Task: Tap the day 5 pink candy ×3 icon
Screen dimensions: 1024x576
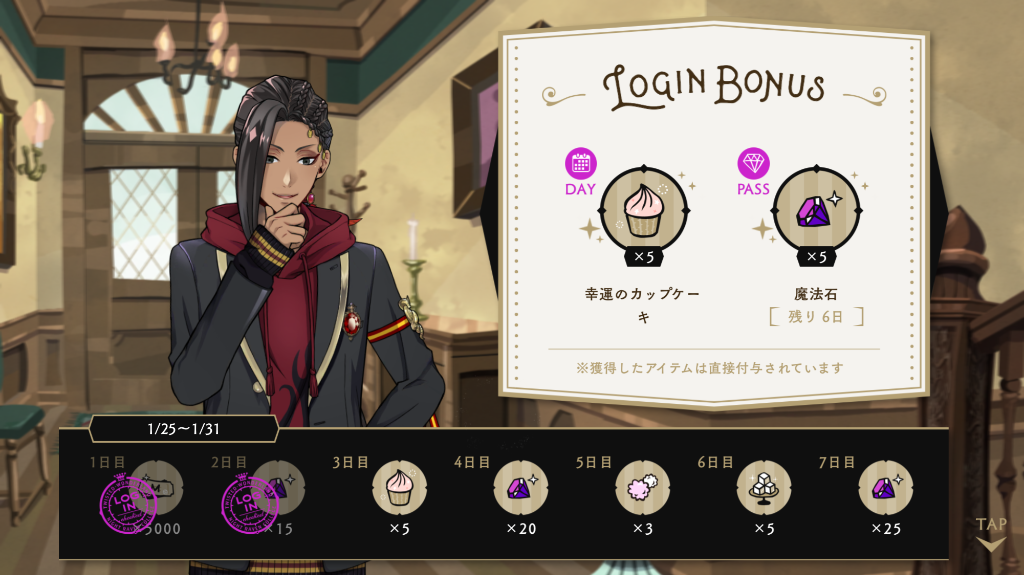Action: [x=643, y=488]
